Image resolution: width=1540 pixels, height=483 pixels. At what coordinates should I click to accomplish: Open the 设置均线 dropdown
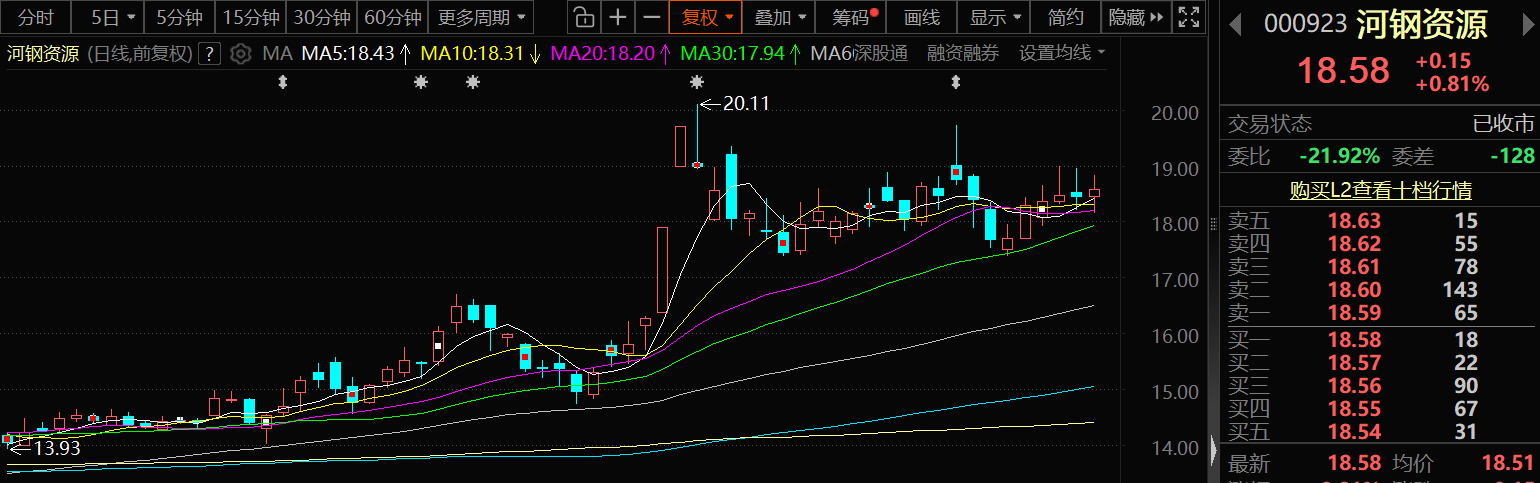(1062, 54)
